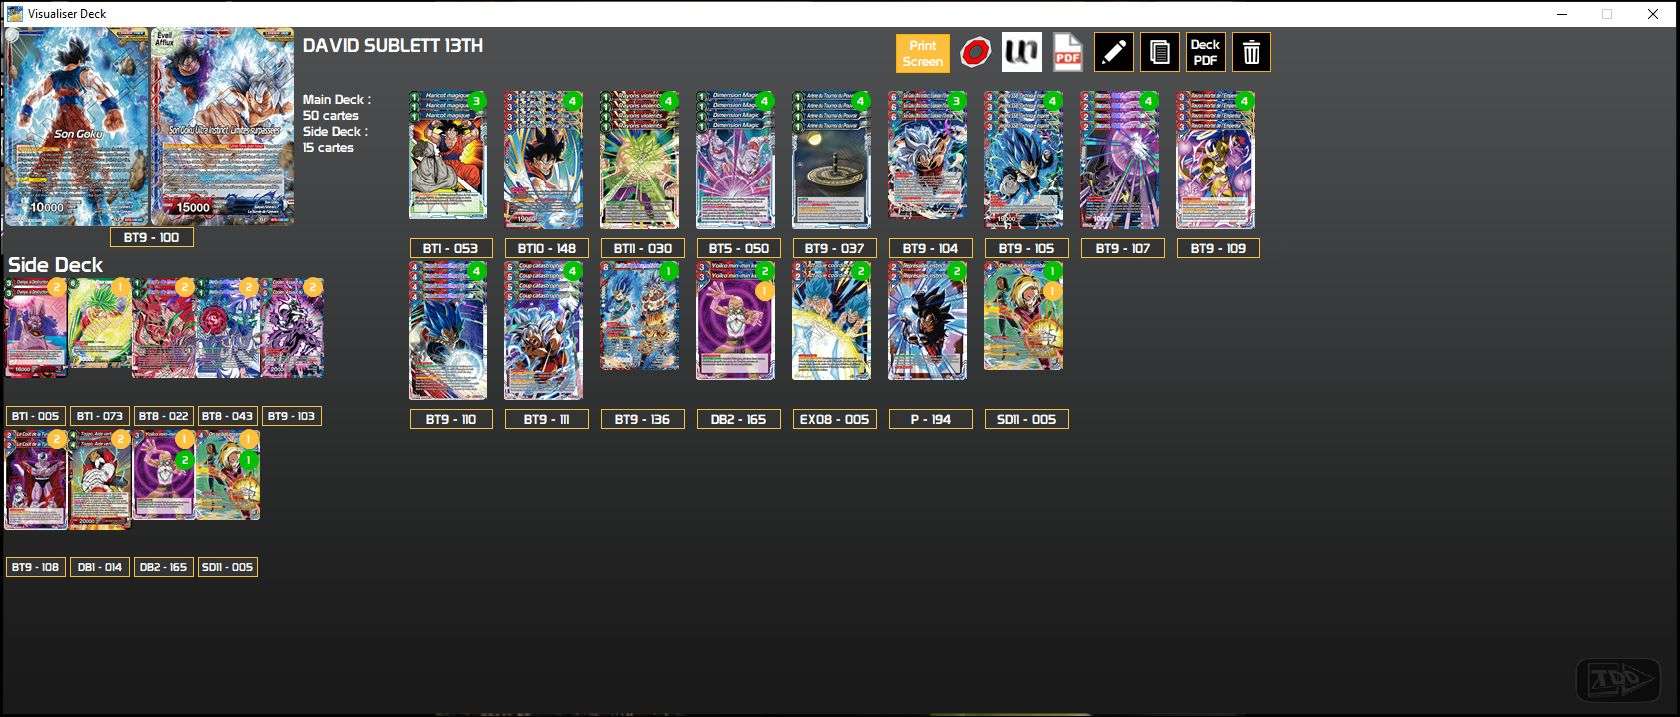Click the side deck BT9 - 108 label

click(35, 567)
